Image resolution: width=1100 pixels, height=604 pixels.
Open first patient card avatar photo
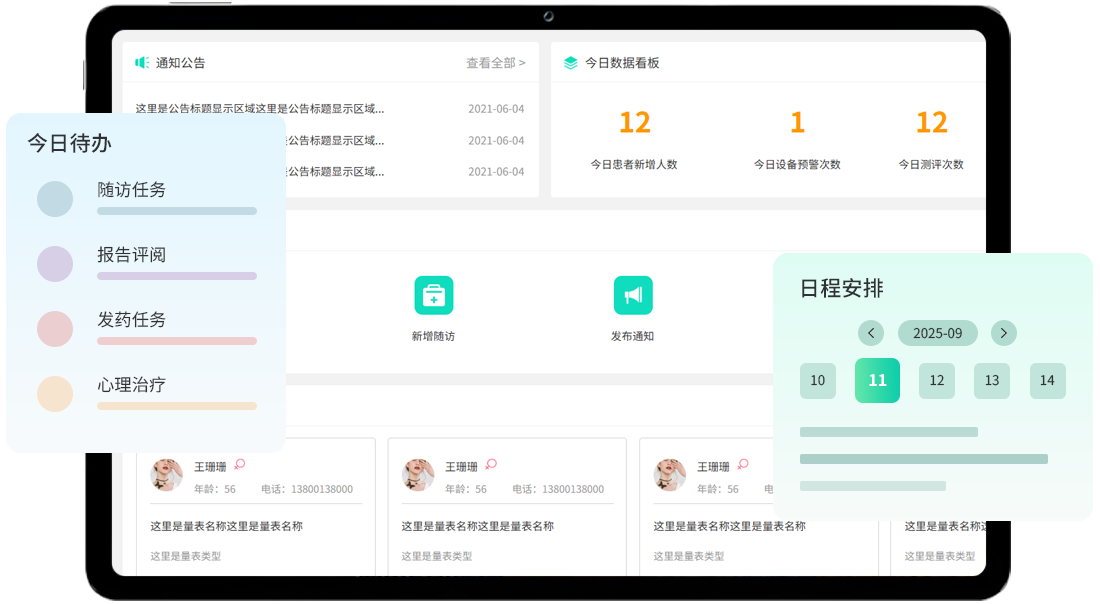pos(166,475)
